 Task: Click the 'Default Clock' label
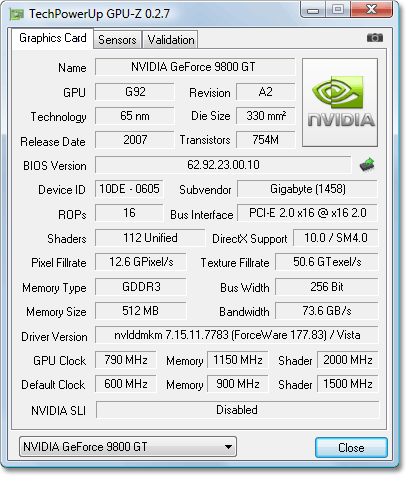(53, 385)
